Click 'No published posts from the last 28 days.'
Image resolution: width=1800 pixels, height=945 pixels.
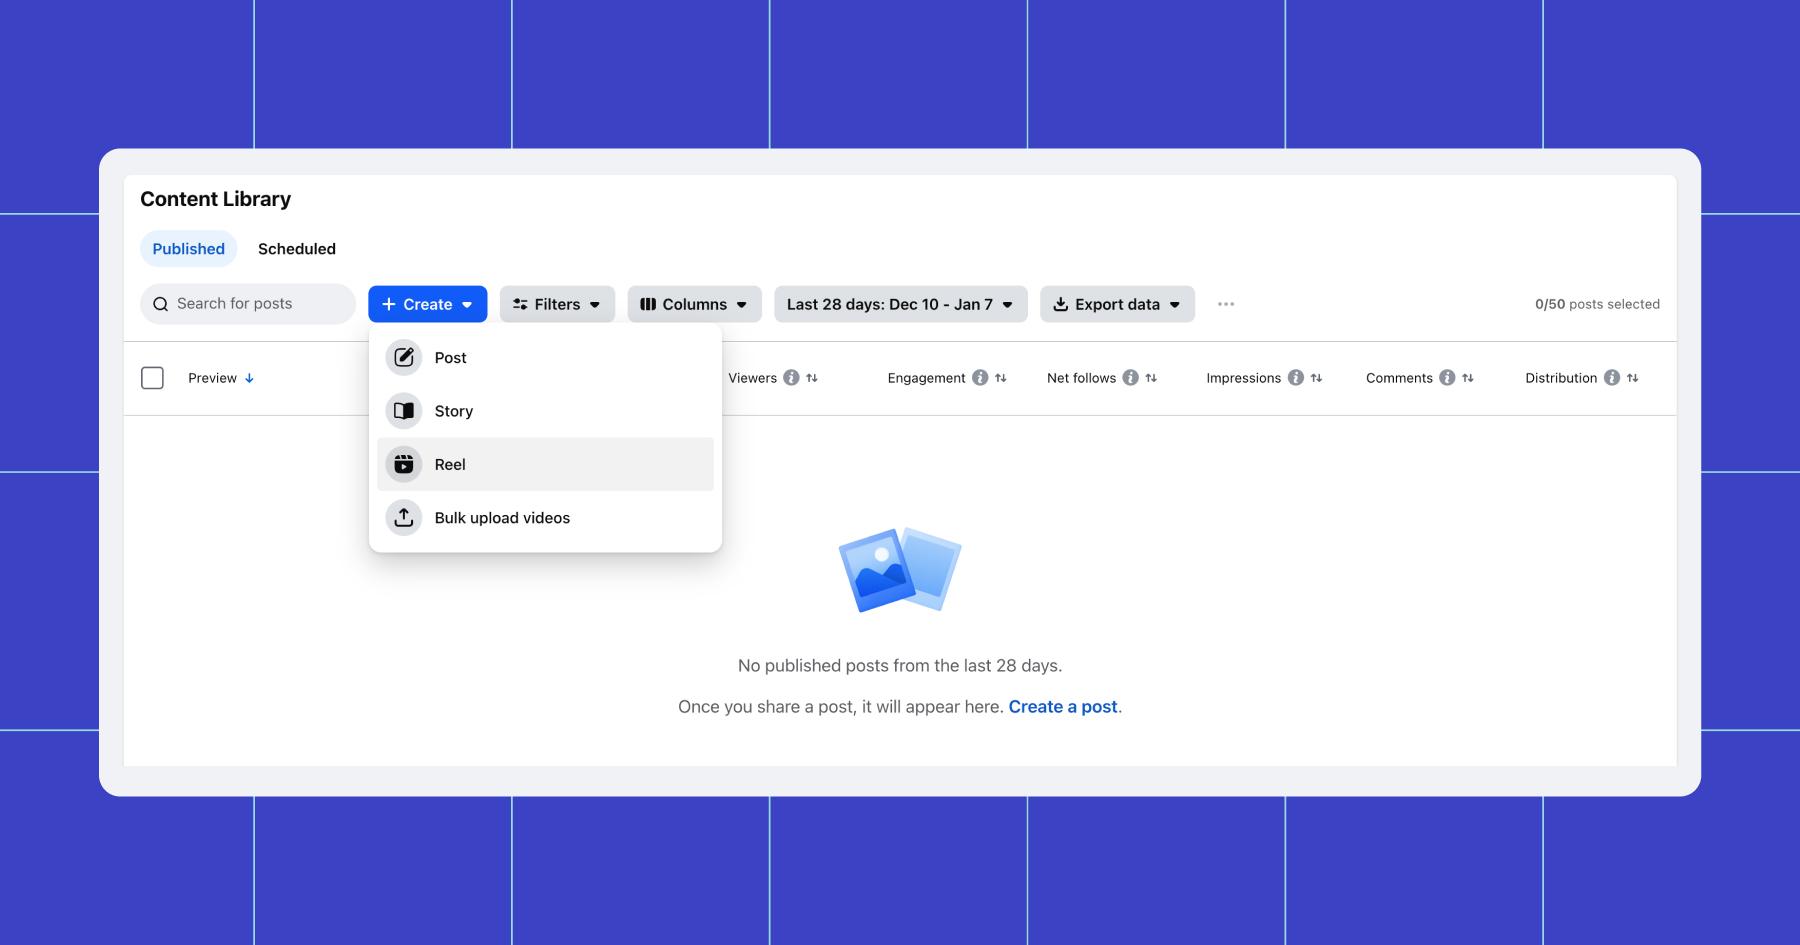coord(900,665)
